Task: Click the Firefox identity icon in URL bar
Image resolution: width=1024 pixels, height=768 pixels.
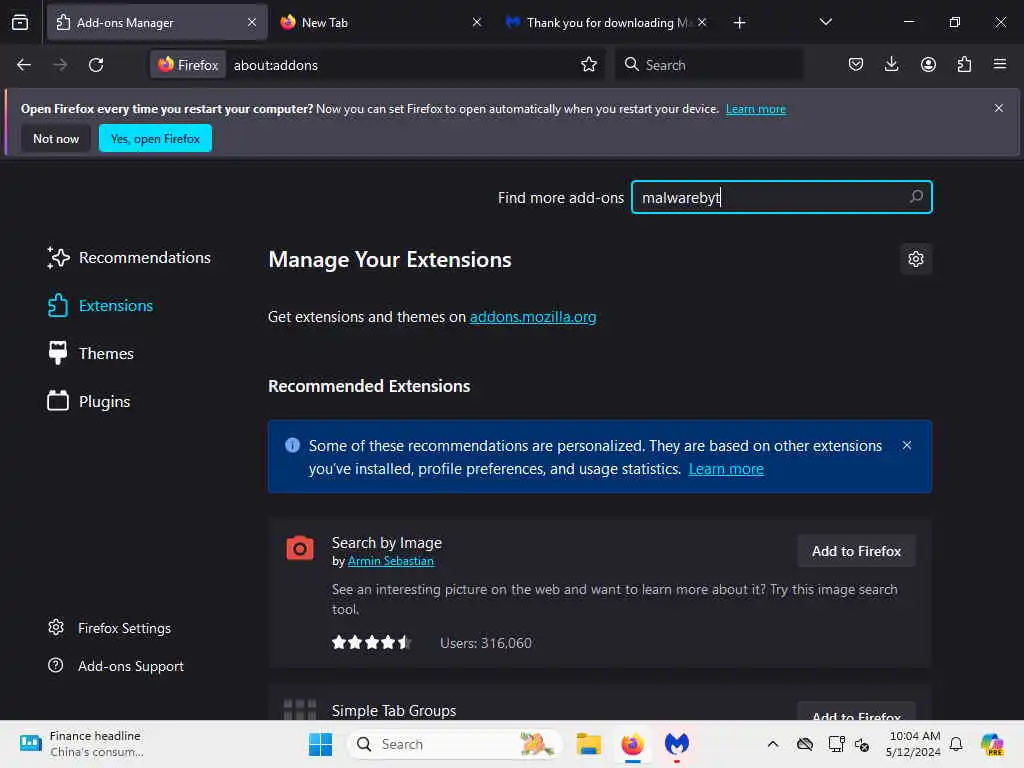Action: click(x=188, y=65)
